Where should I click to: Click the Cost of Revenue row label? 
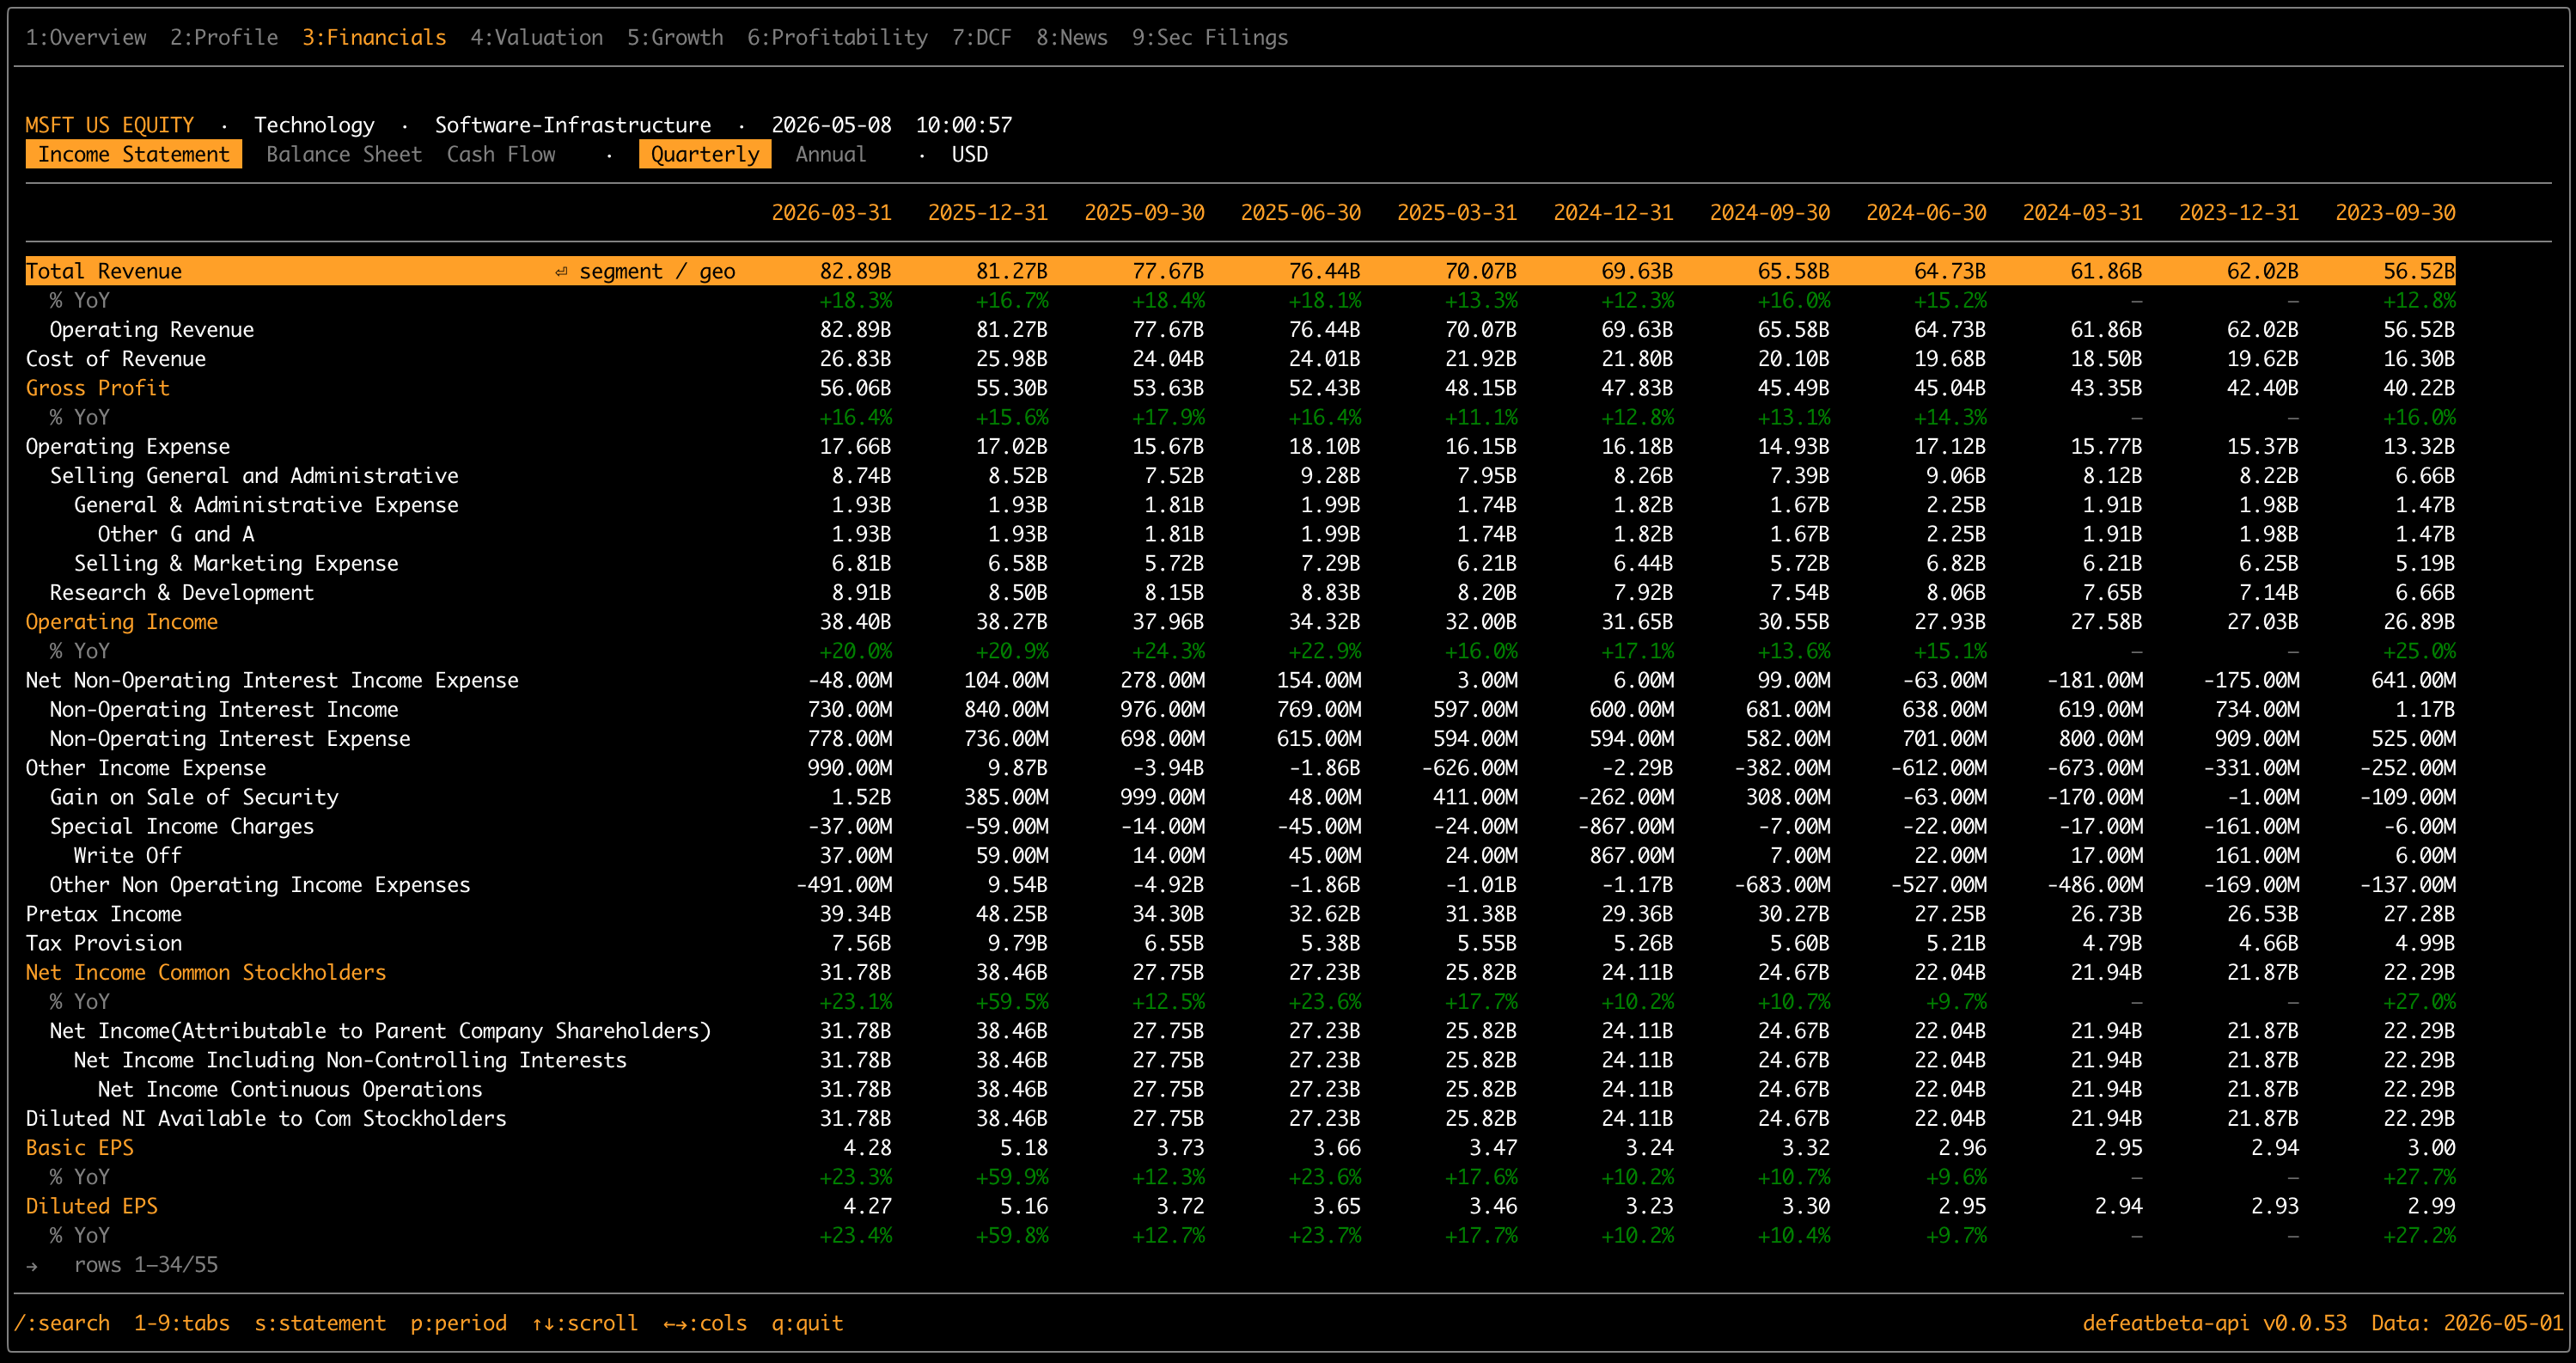116,358
